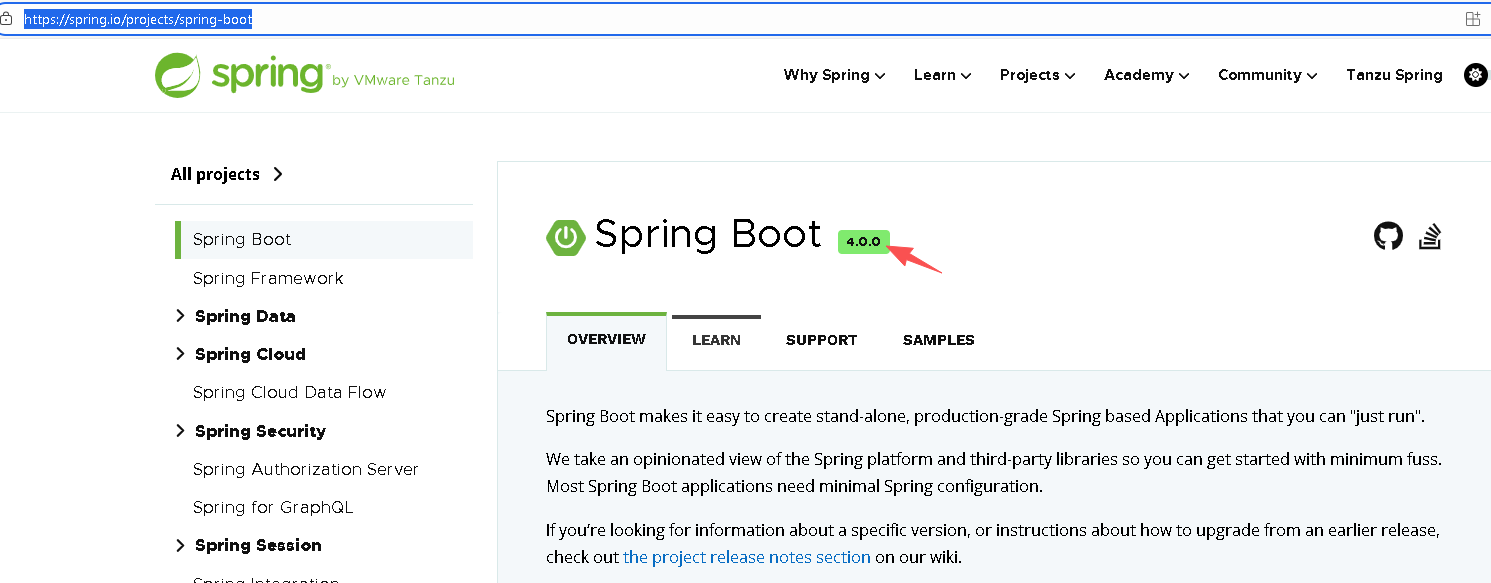Expand the Spring Cloud tree item
Image resolution: width=1491 pixels, height=583 pixels.
(x=181, y=354)
